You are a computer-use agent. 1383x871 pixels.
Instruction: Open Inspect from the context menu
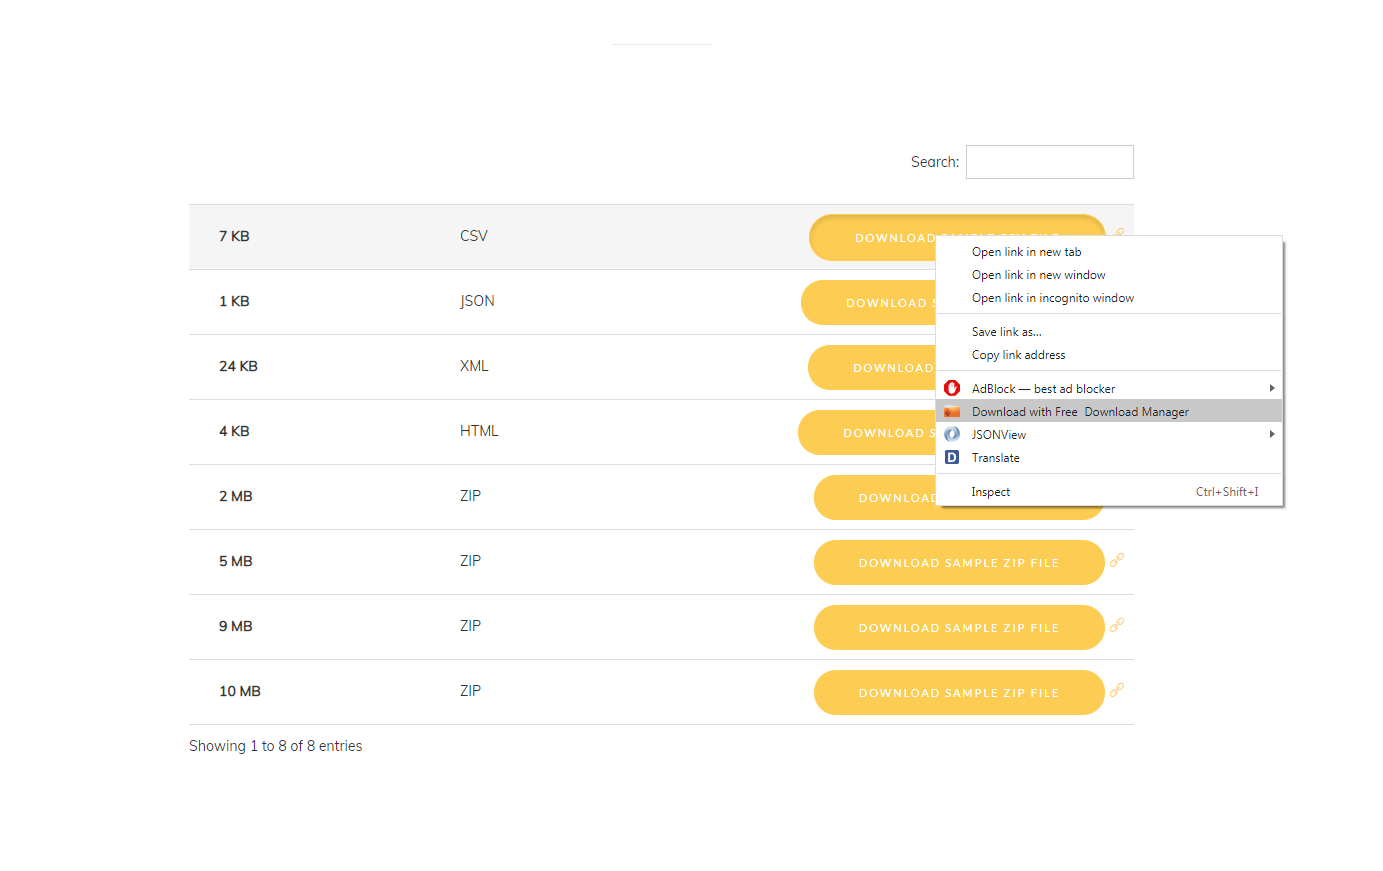click(x=990, y=492)
